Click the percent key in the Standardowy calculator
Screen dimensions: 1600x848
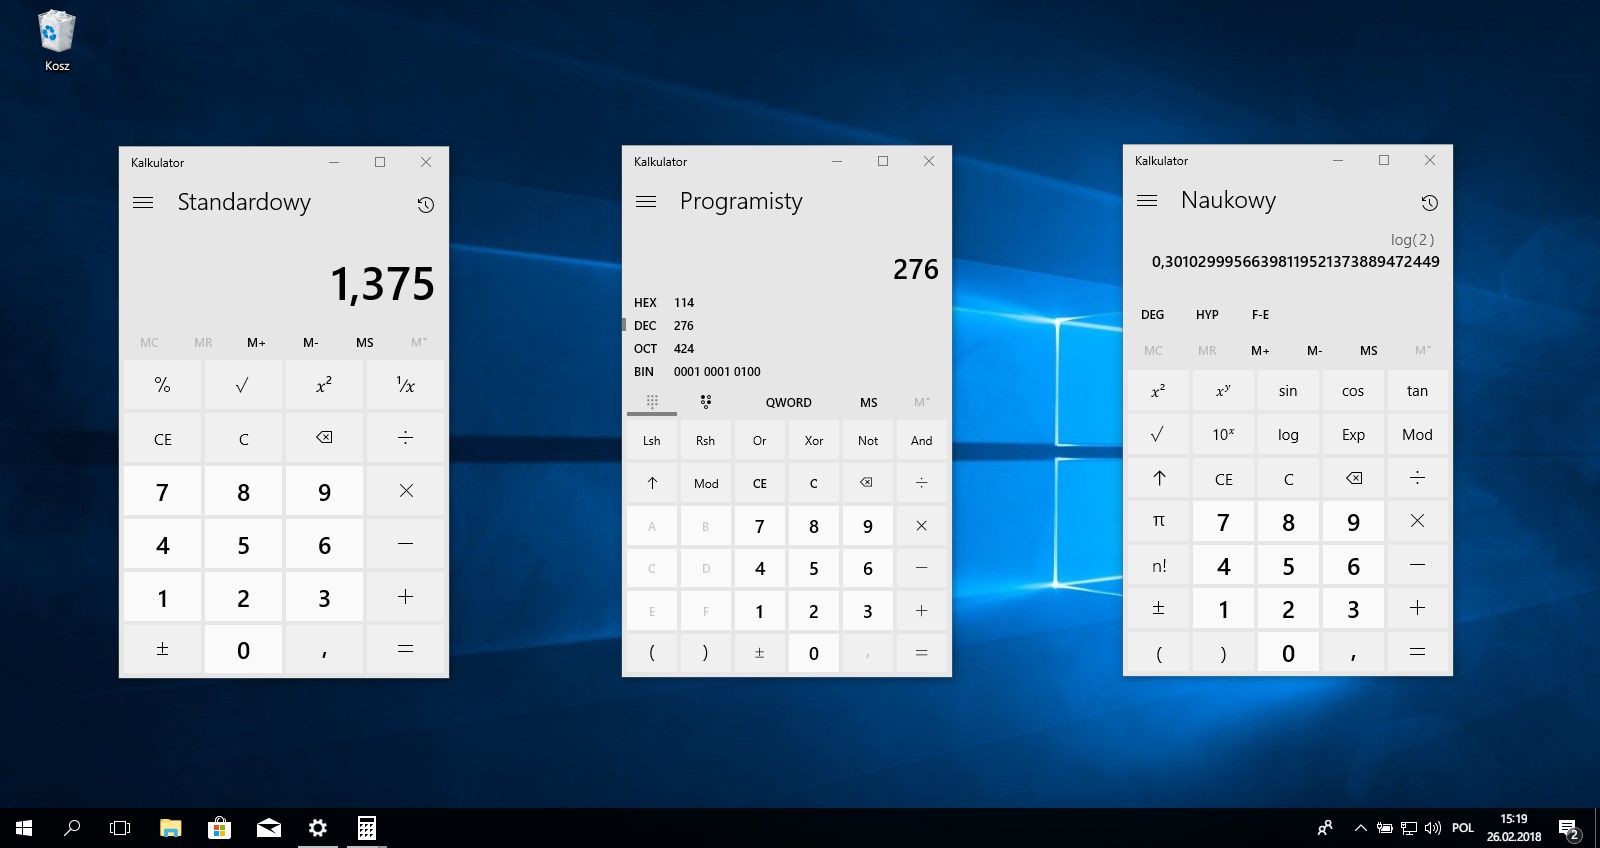click(162, 385)
